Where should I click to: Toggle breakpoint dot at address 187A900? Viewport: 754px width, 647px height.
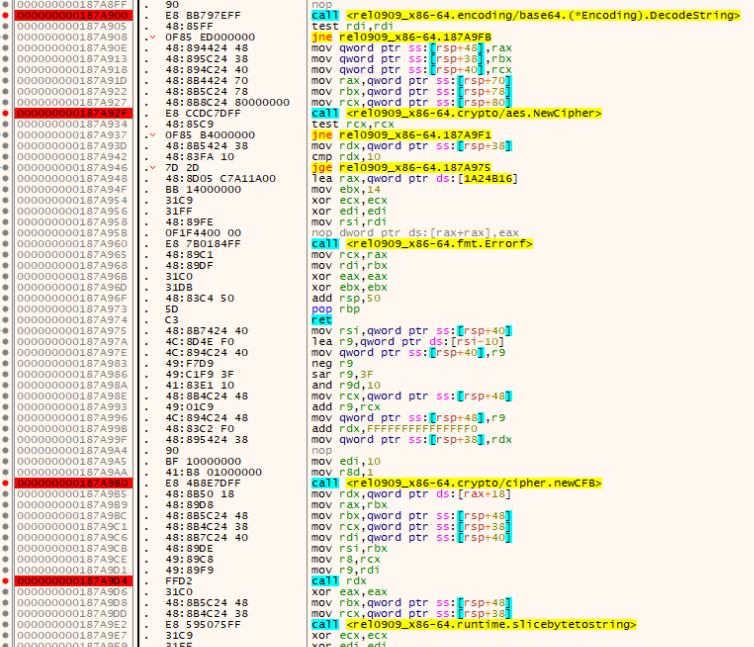[5, 15]
